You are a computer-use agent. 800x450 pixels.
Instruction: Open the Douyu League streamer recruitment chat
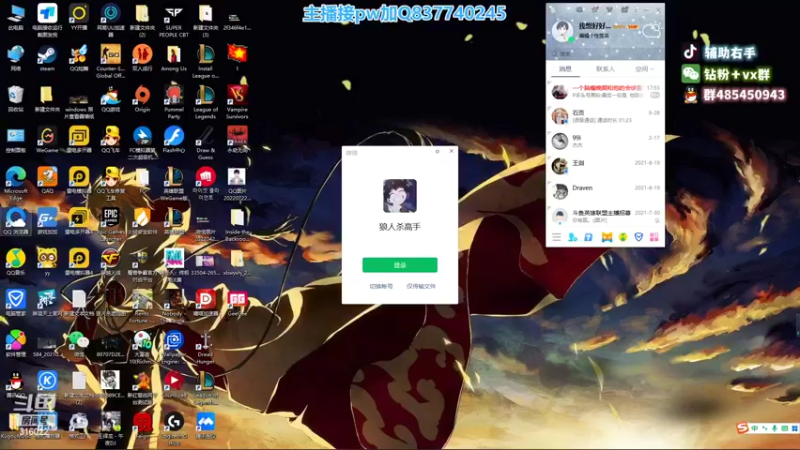pyautogui.click(x=605, y=216)
